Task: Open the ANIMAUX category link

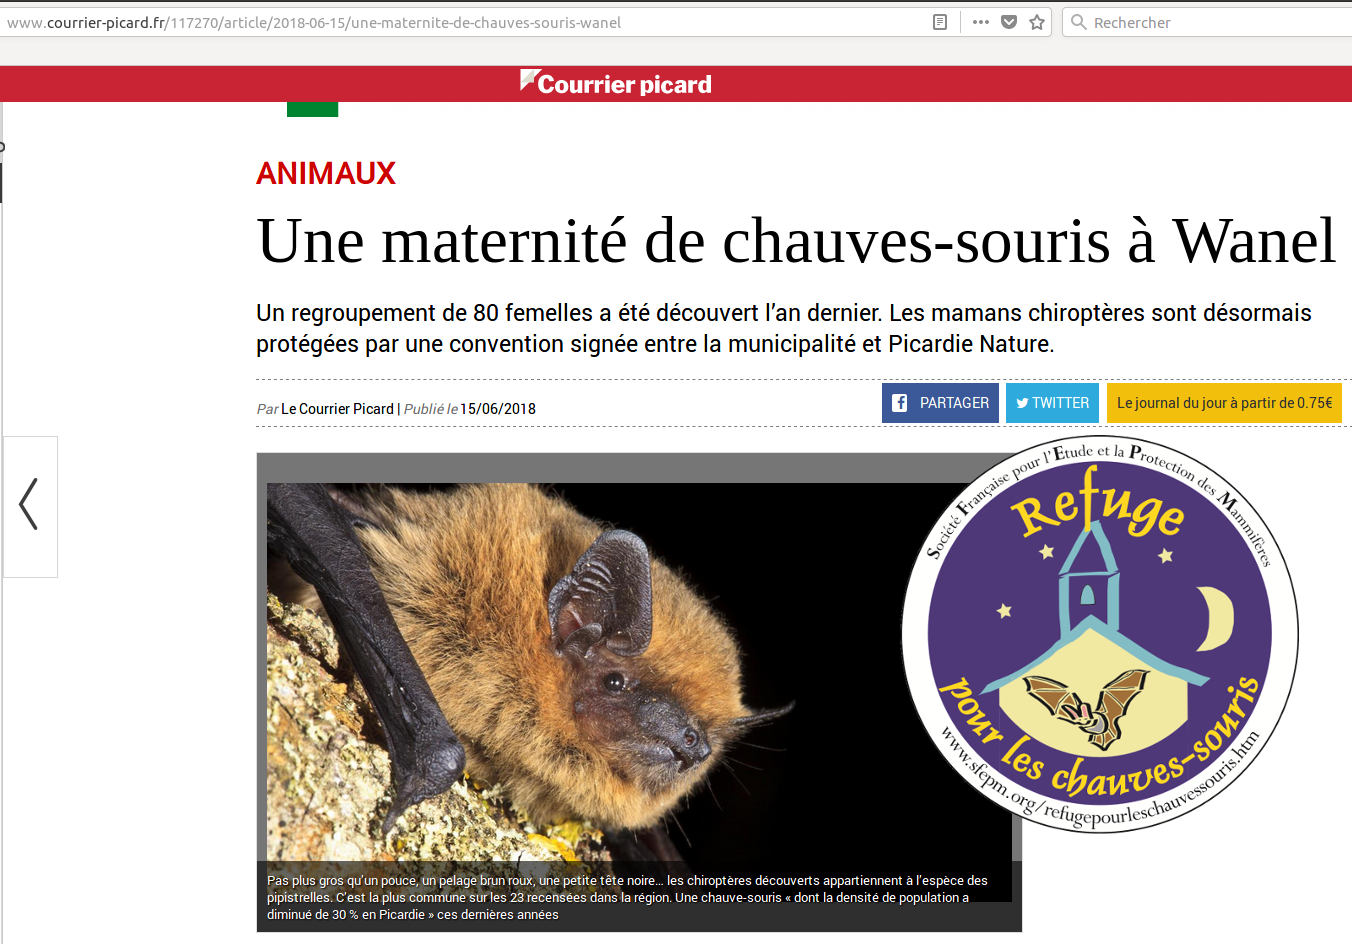Action: (x=326, y=173)
